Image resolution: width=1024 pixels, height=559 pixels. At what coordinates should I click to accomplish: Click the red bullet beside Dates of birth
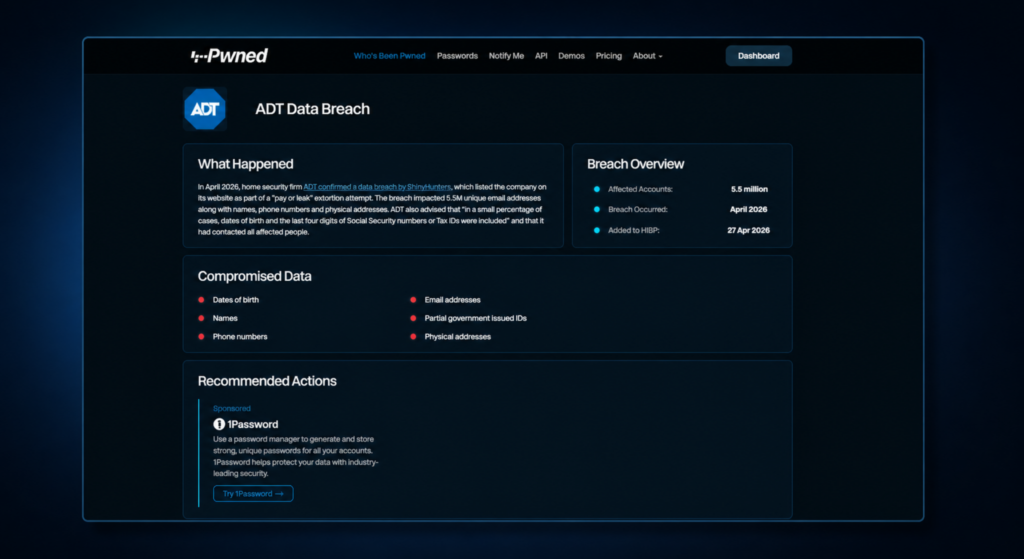[201, 300]
